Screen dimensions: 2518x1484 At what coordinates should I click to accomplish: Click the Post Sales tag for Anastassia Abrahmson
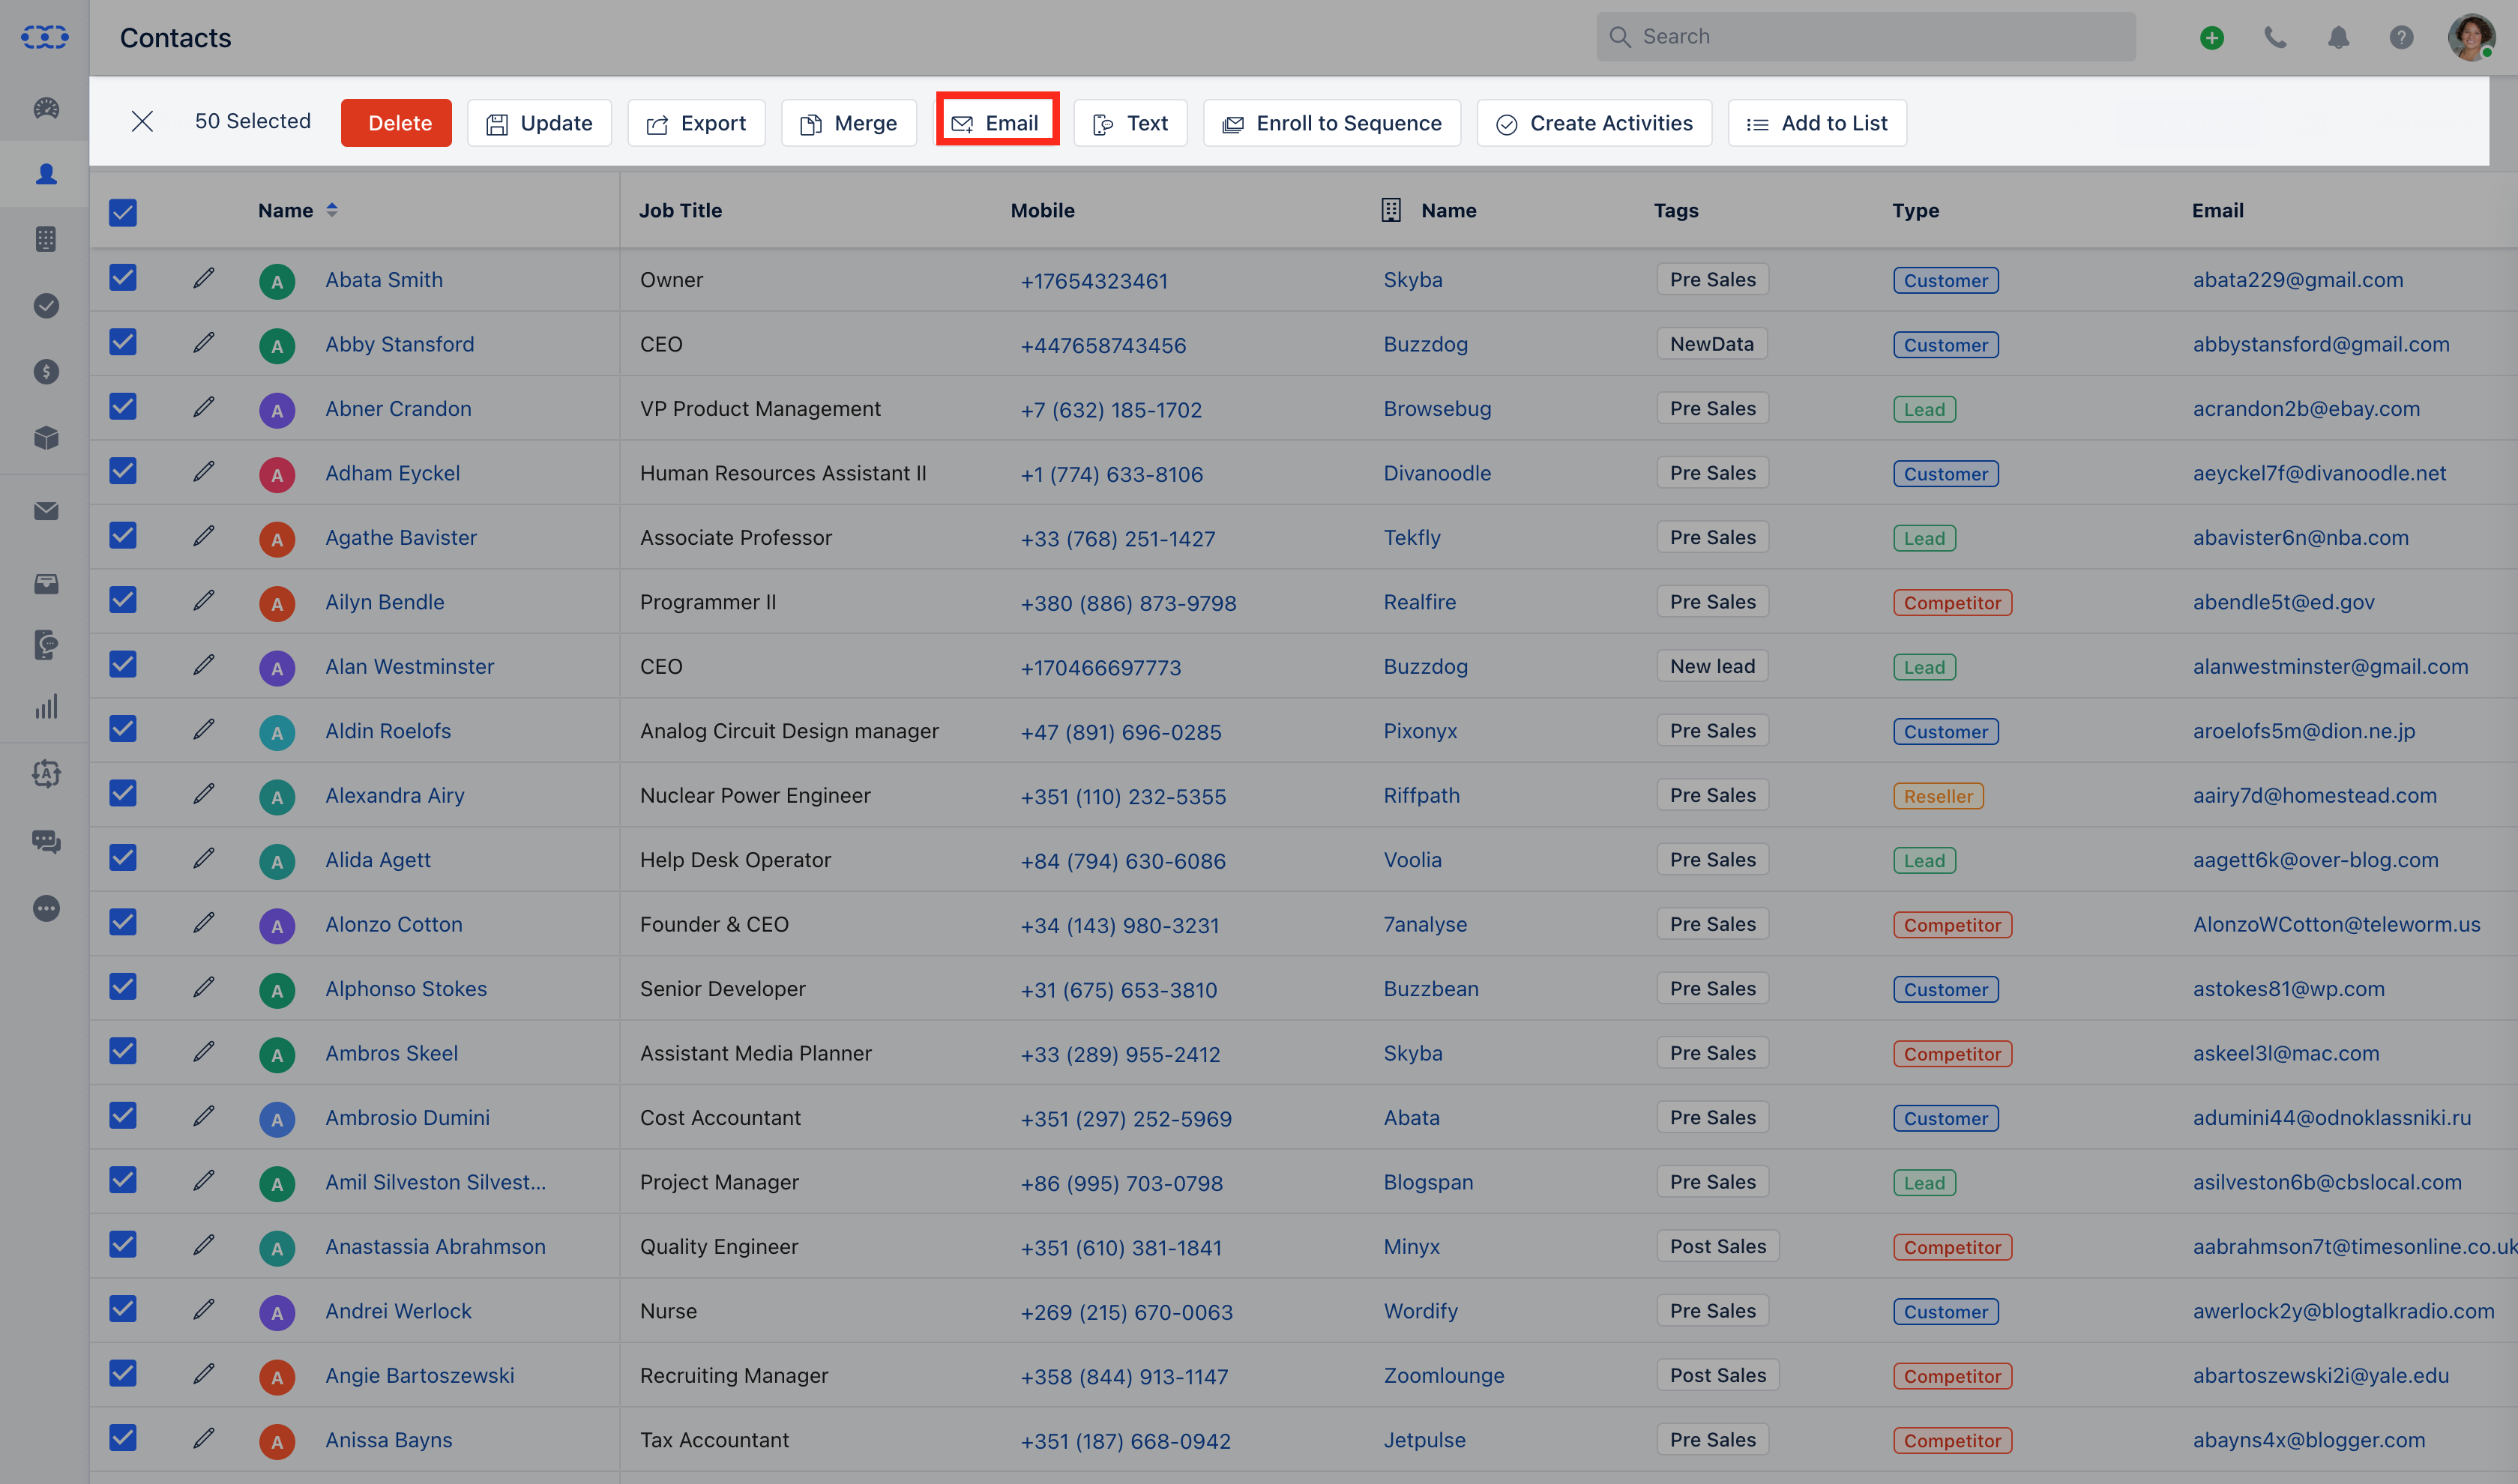1718,1246
